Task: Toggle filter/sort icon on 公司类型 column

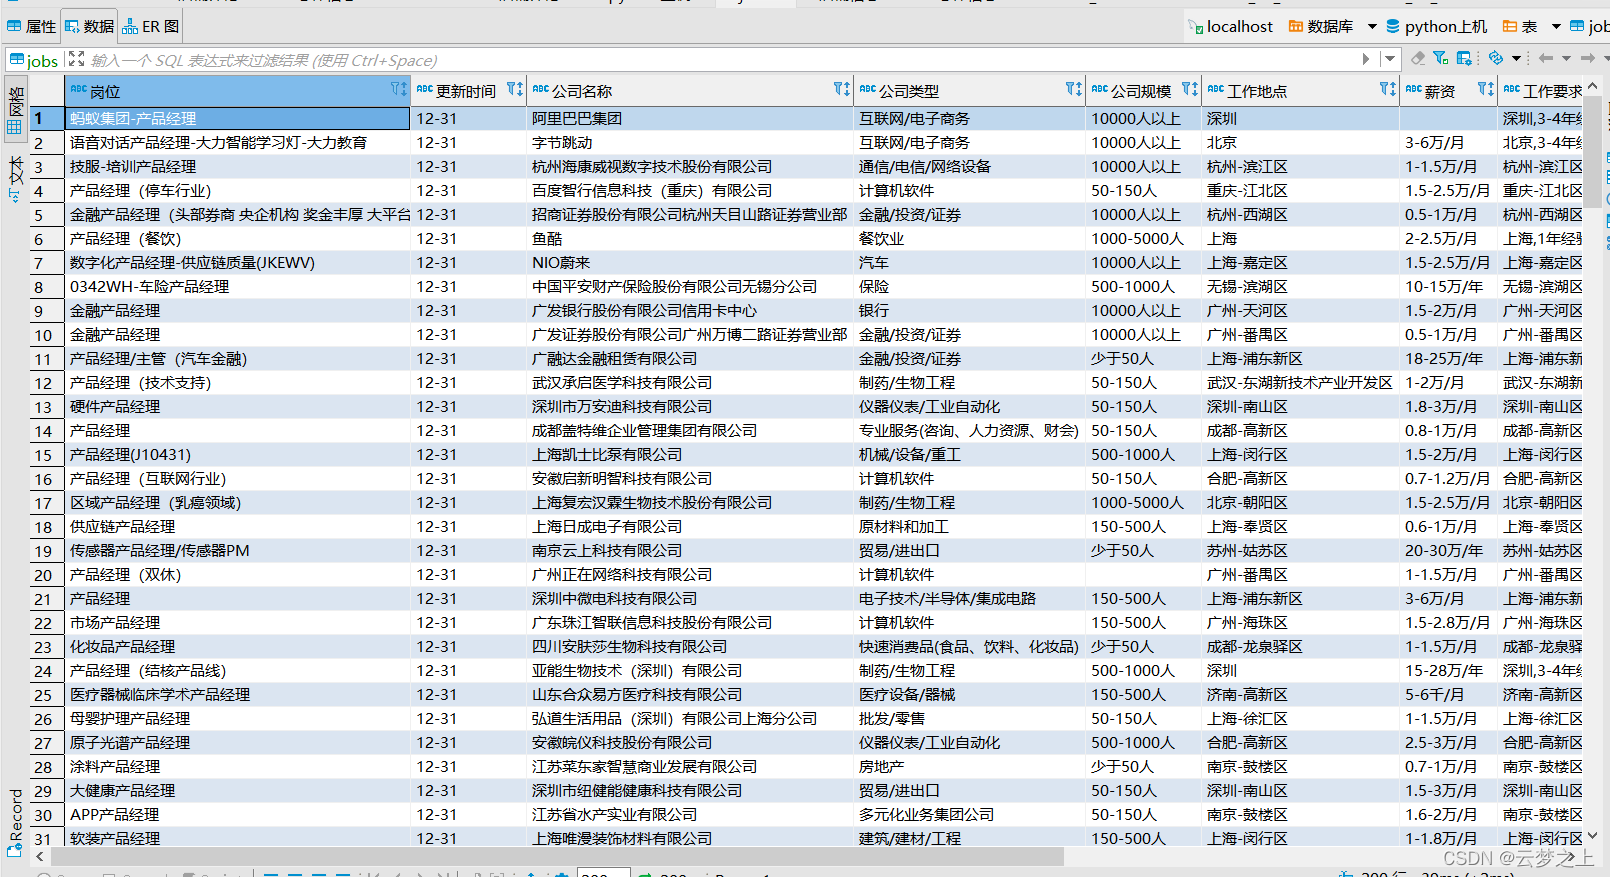Action: coord(1073,90)
